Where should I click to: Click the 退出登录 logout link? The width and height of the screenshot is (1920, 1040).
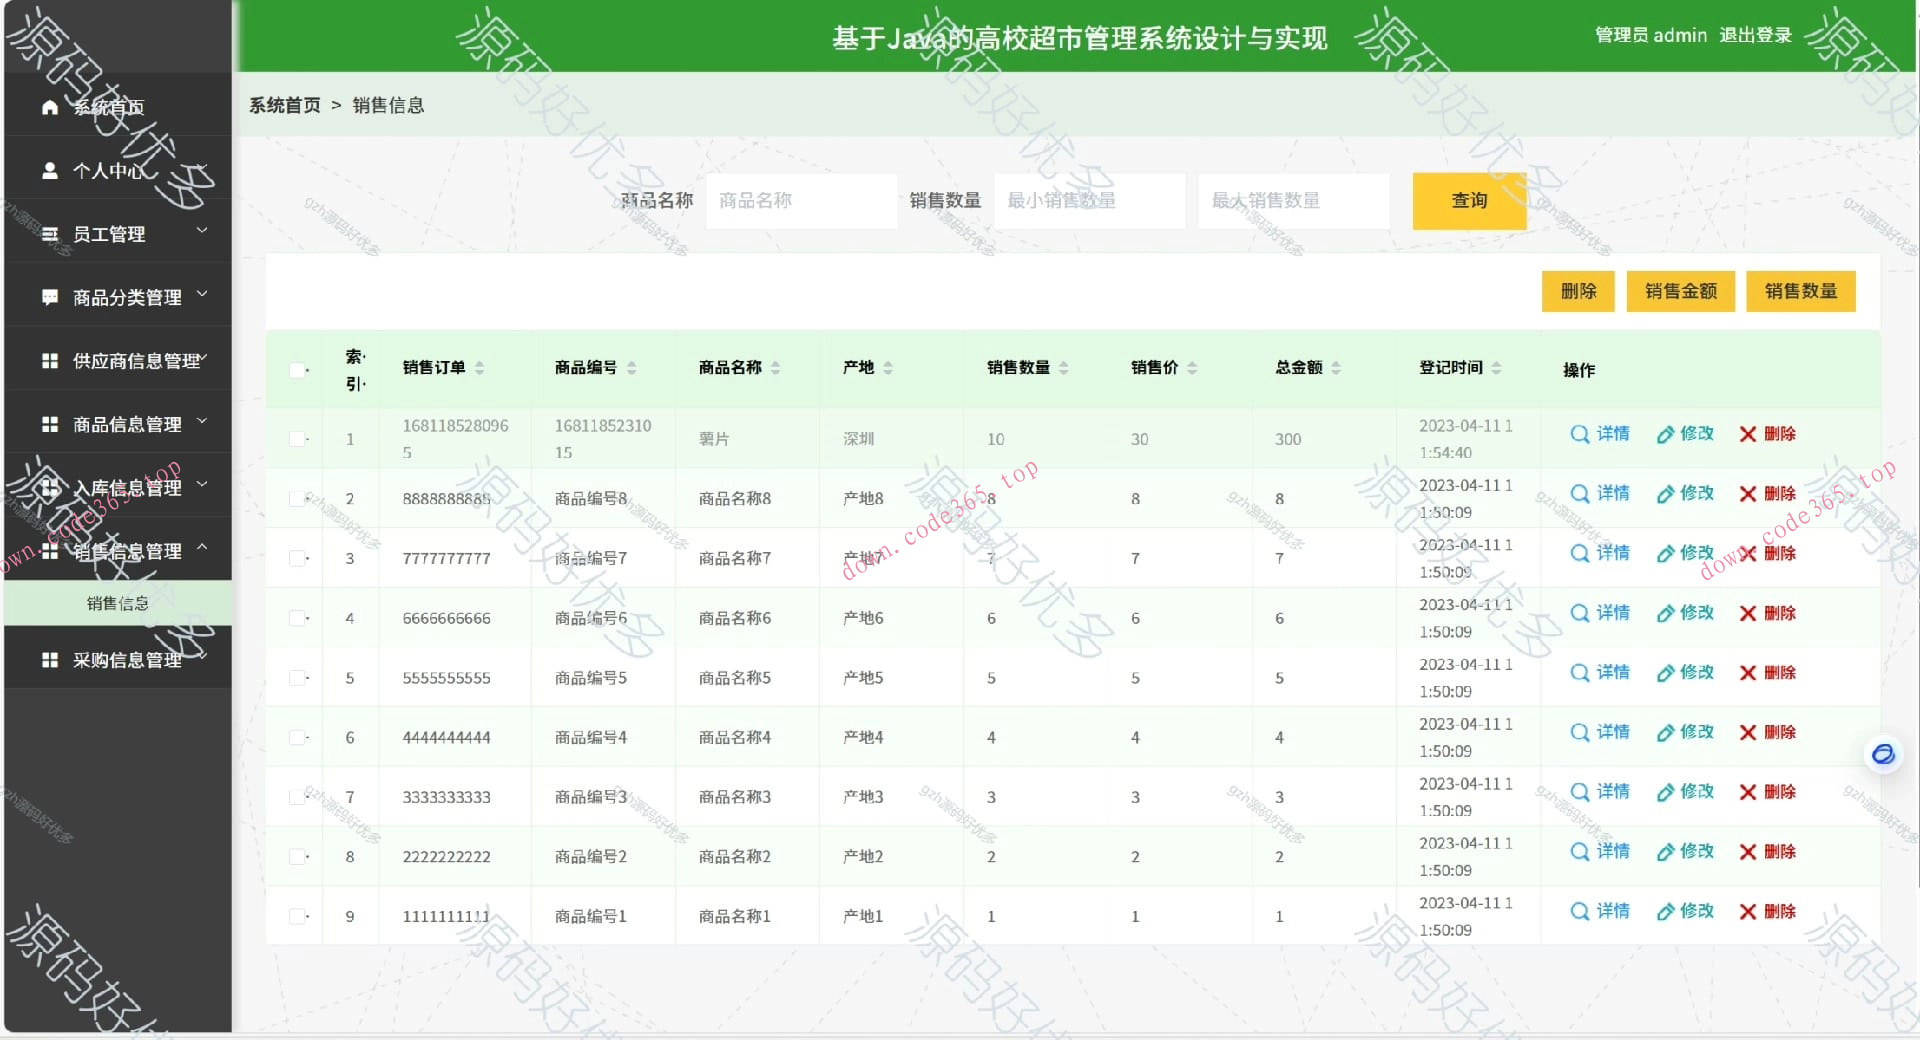pyautogui.click(x=1755, y=35)
